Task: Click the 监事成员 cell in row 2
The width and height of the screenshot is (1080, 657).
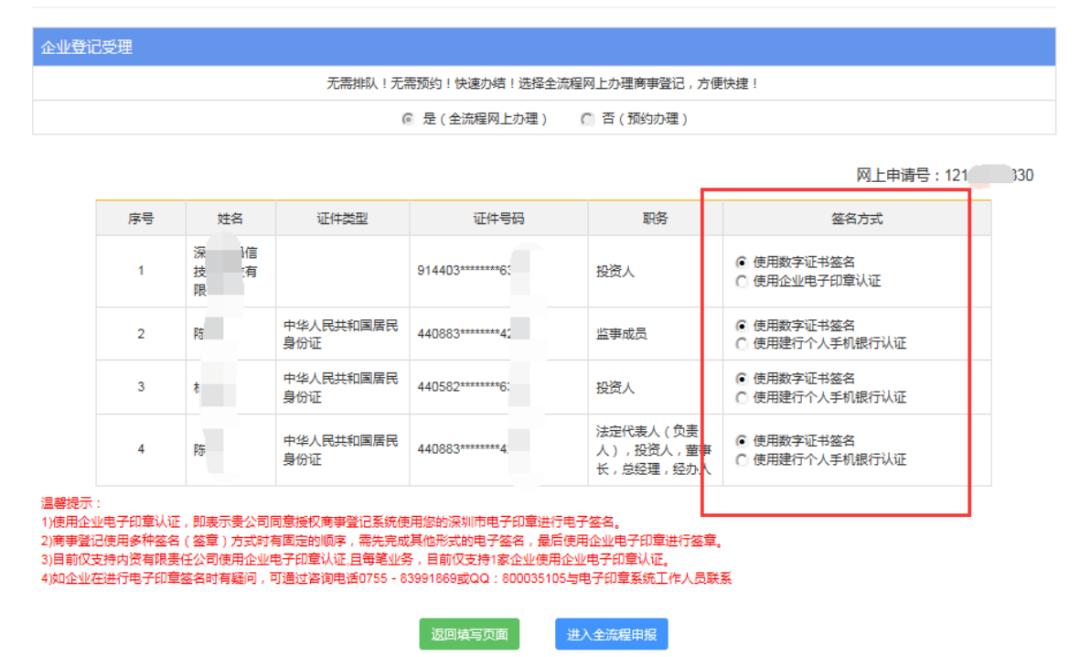Action: 624,334
